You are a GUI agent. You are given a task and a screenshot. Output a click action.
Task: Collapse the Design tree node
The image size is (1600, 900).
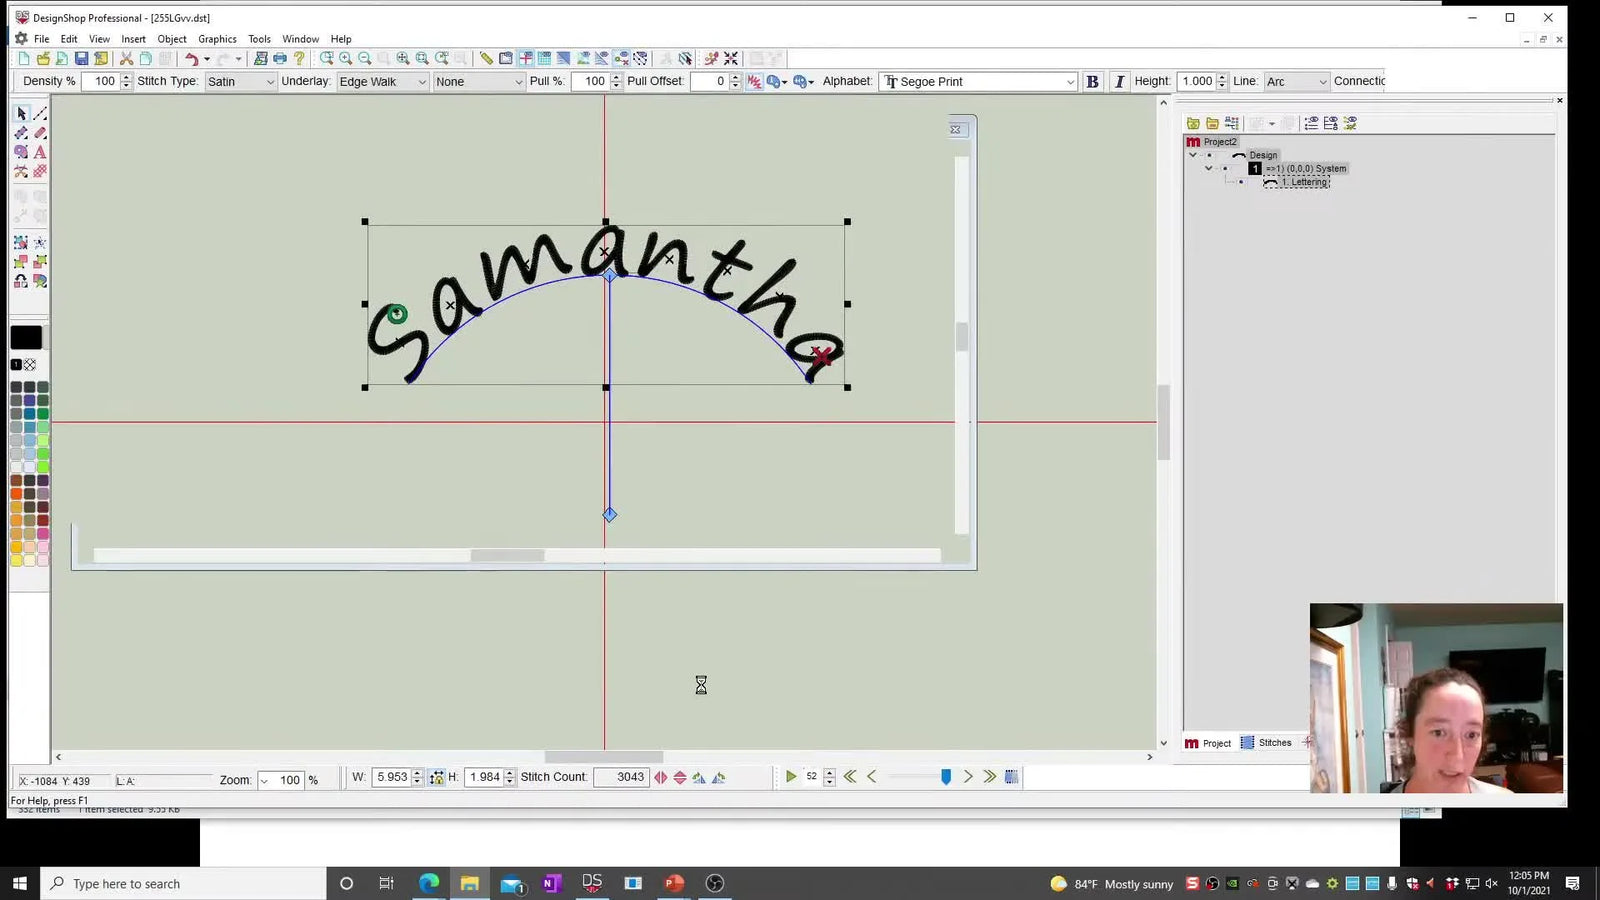pos(1193,155)
